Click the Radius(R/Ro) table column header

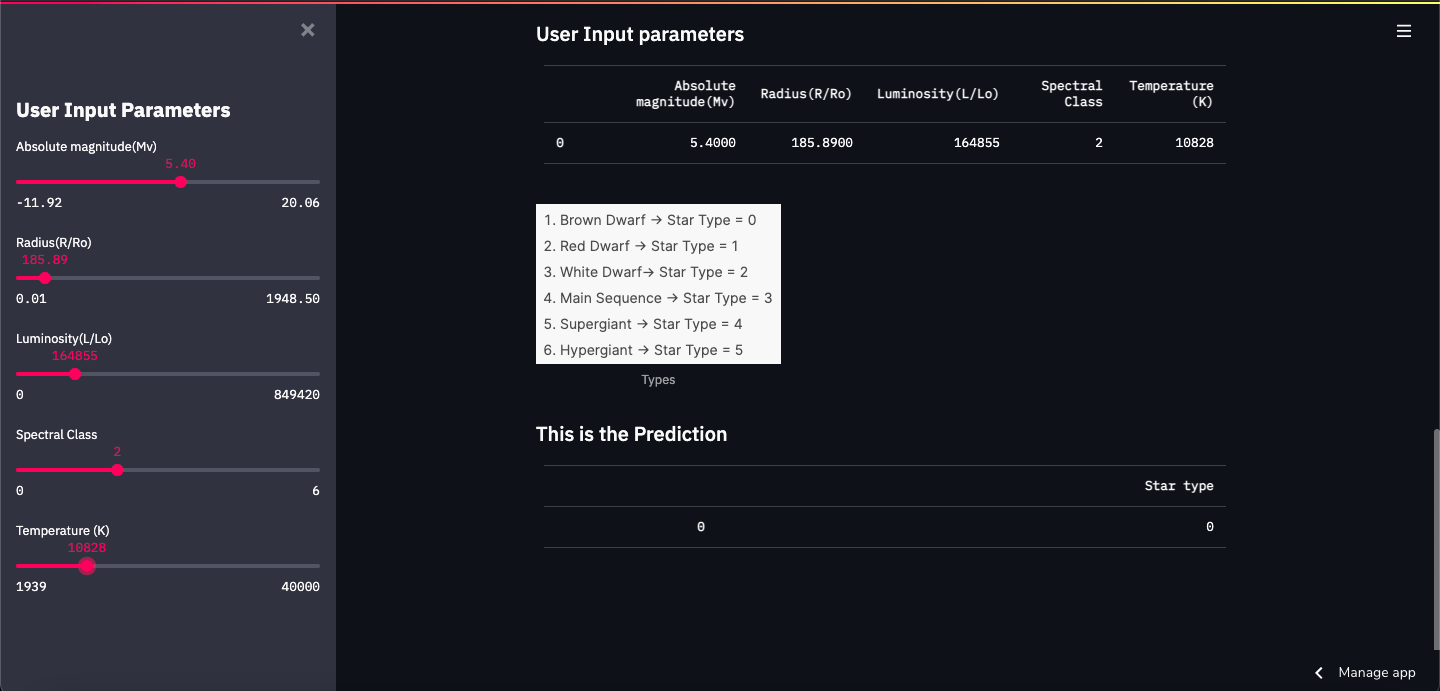pos(806,94)
